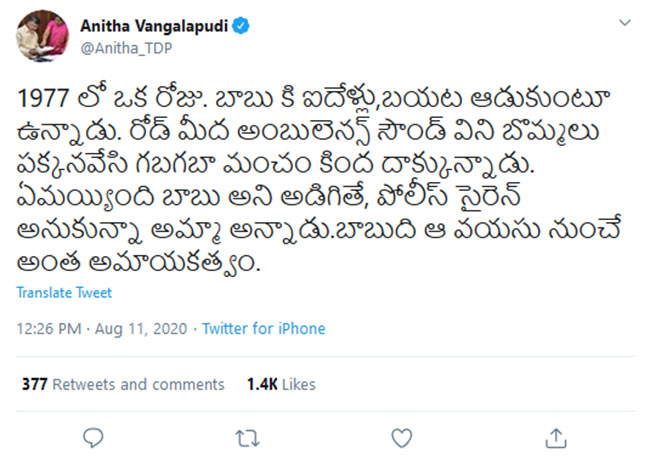Click the Translate Tweet link
Viewport: 650px width, 464px height.
64,293
